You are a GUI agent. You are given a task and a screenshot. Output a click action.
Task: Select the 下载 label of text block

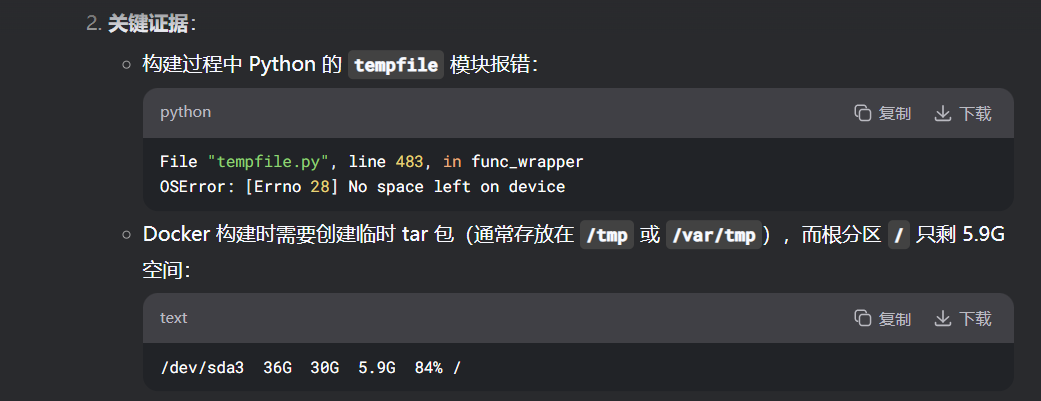pos(975,319)
